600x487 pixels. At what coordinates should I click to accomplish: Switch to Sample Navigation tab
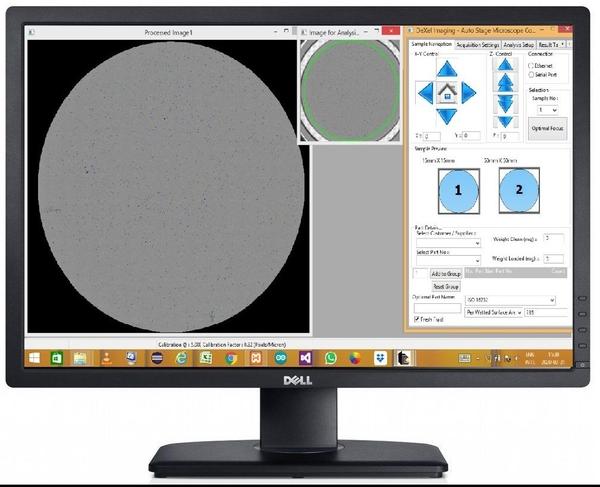[x=431, y=44]
